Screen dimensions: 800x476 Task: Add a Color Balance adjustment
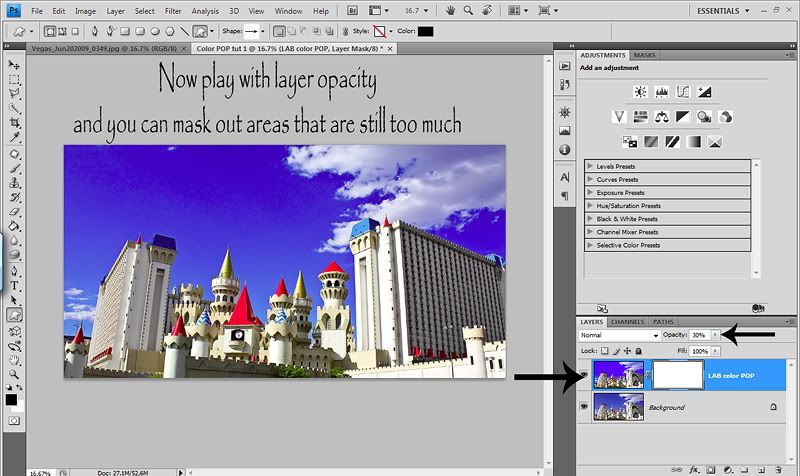tap(663, 117)
